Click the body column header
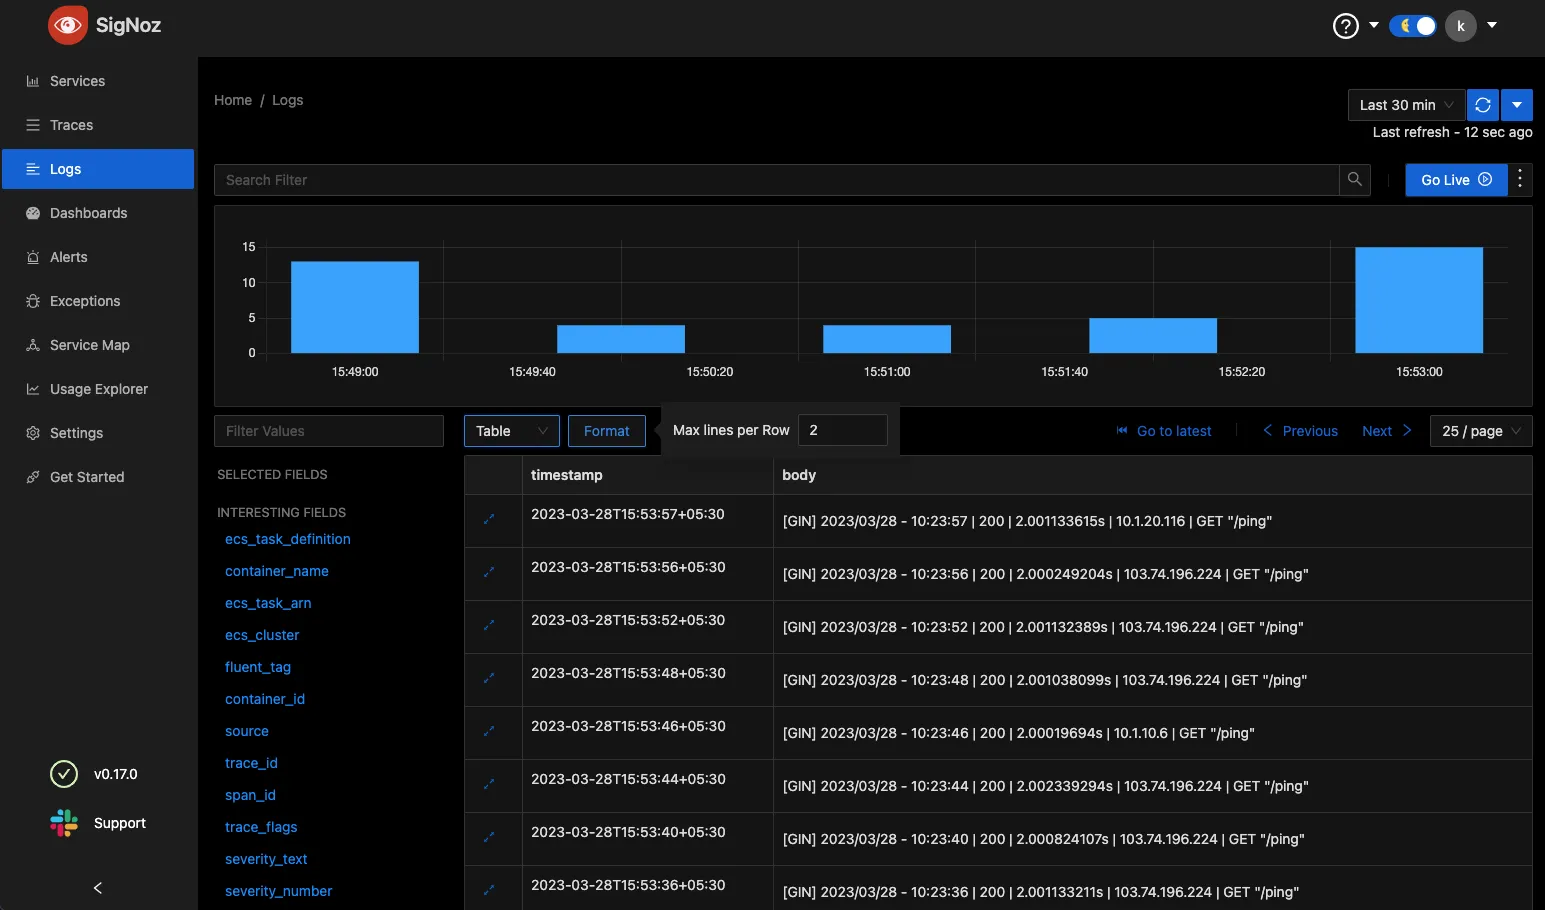Viewport: 1545px width, 910px height. click(1153, 475)
